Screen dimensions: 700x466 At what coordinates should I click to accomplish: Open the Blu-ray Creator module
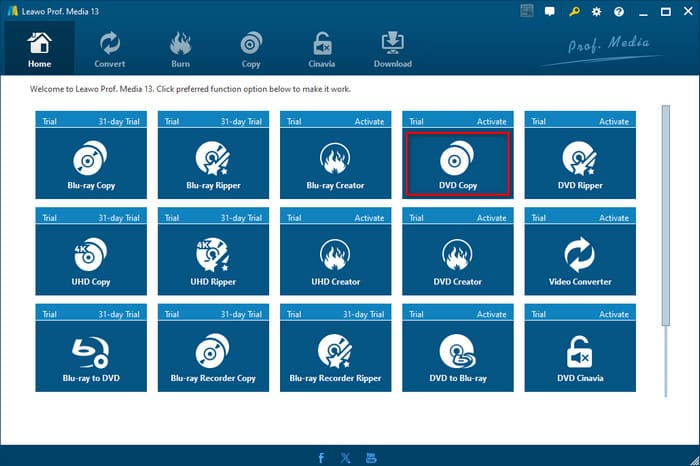[x=335, y=164]
